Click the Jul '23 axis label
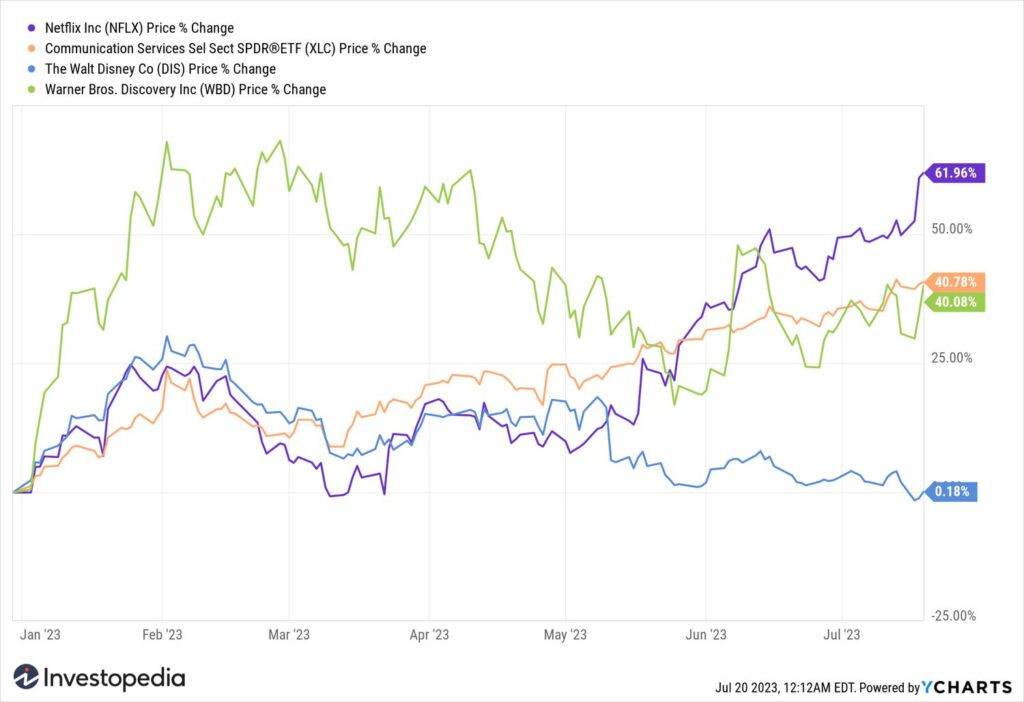Viewport: 1024px width, 702px height. [842, 635]
